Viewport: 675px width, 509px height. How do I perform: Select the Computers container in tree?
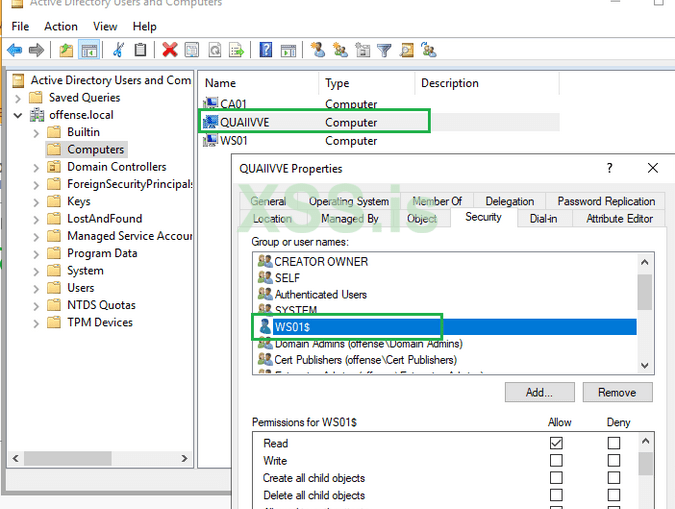[x=95, y=149]
